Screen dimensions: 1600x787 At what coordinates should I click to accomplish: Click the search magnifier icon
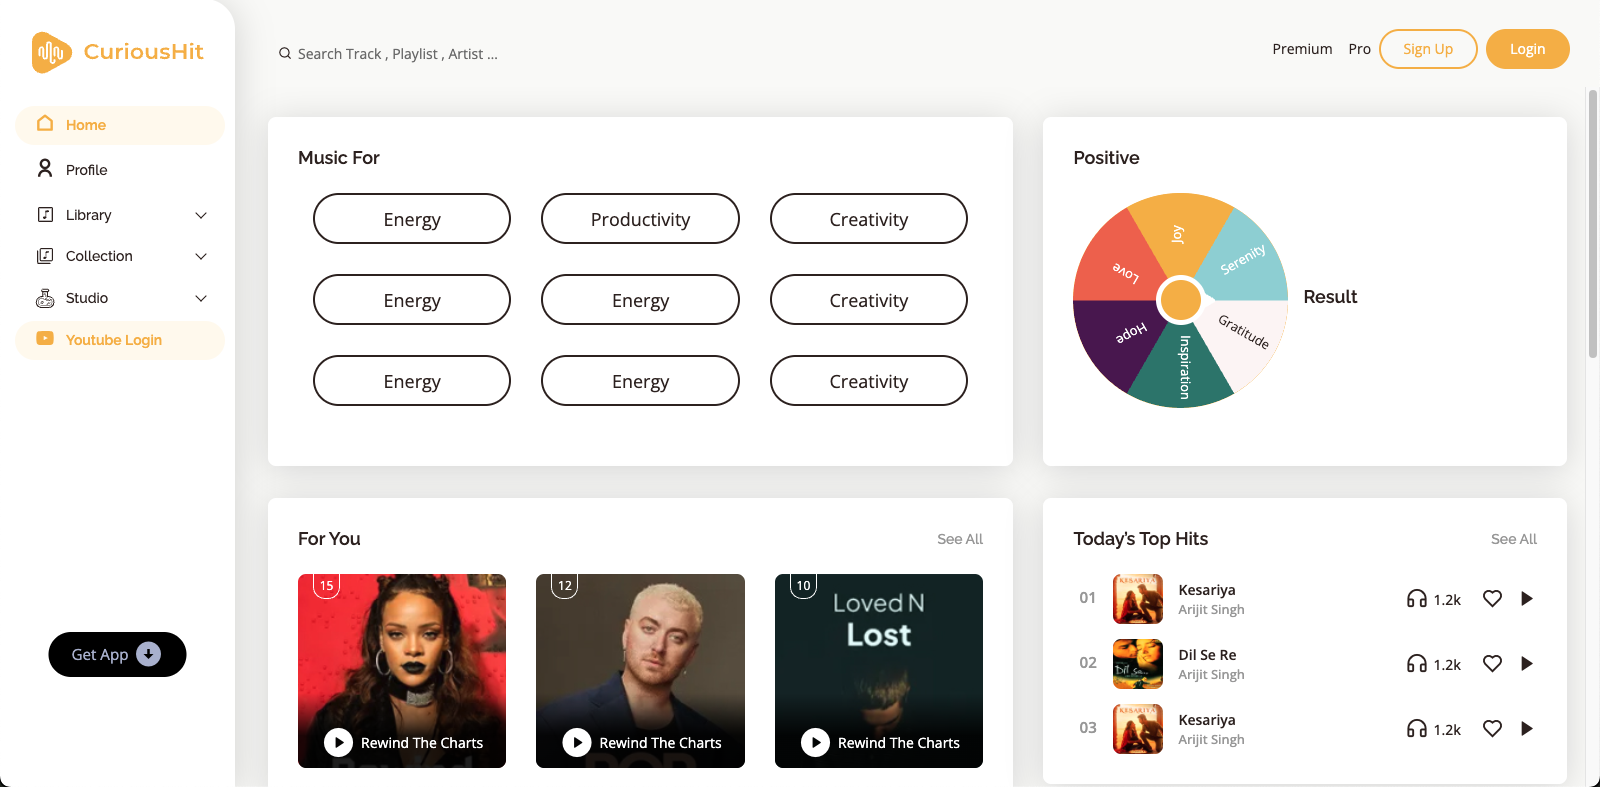click(285, 54)
